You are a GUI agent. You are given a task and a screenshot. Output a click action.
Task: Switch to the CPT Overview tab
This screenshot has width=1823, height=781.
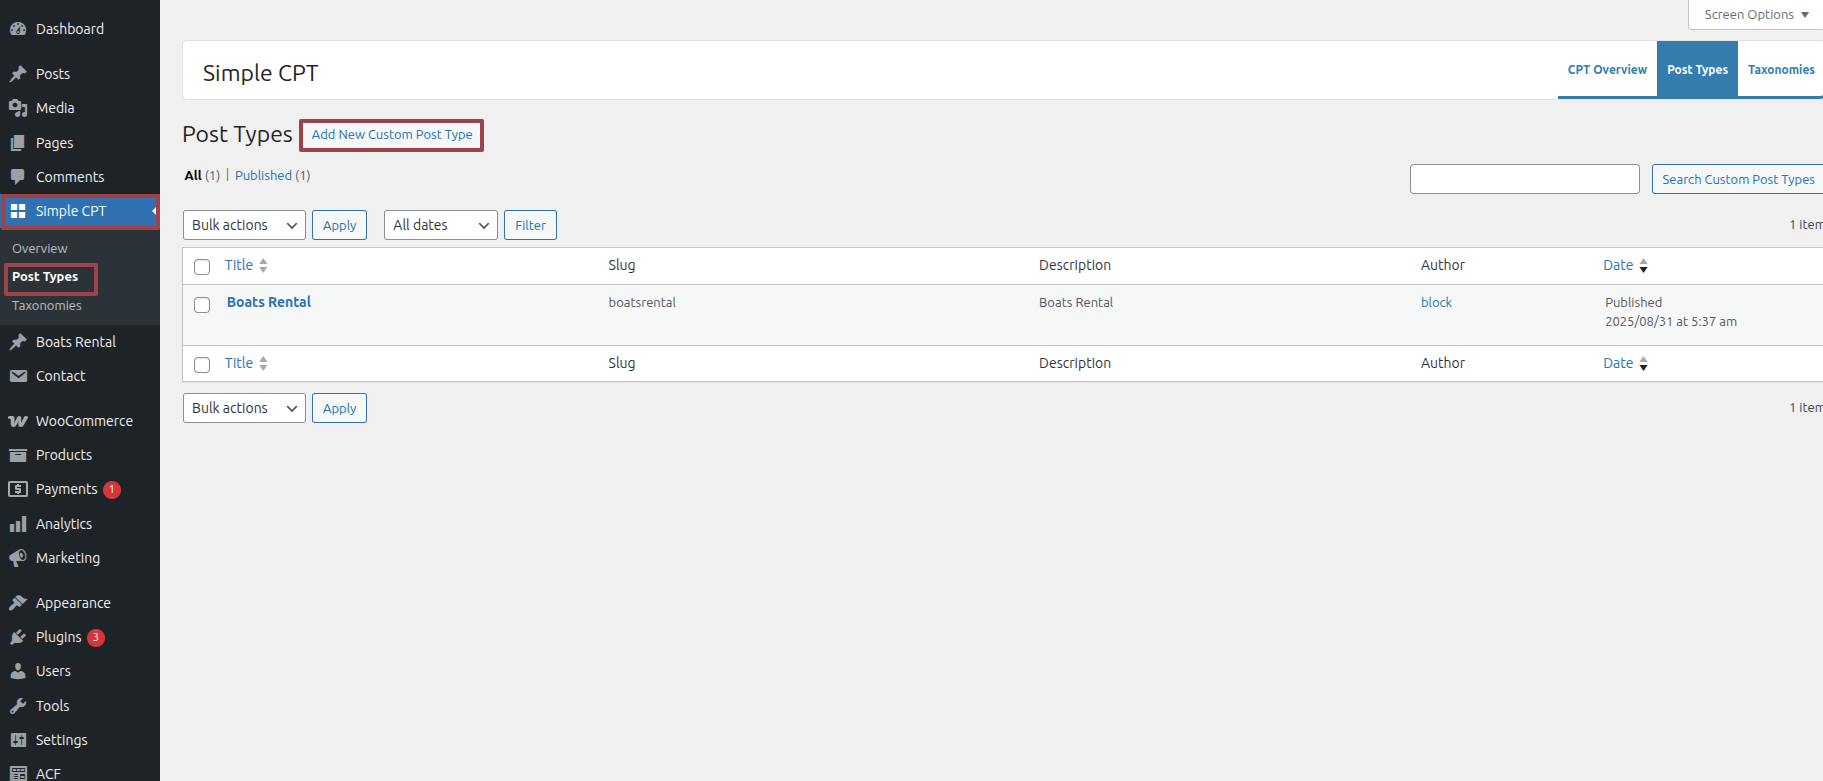point(1606,70)
